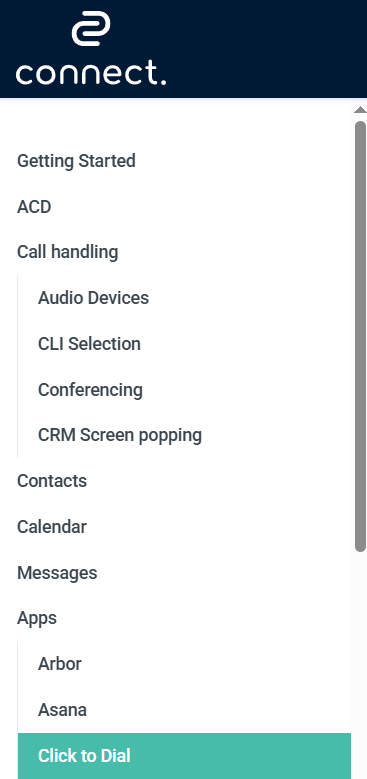
Task: Open the CLI Selection page
Action: coord(89,344)
